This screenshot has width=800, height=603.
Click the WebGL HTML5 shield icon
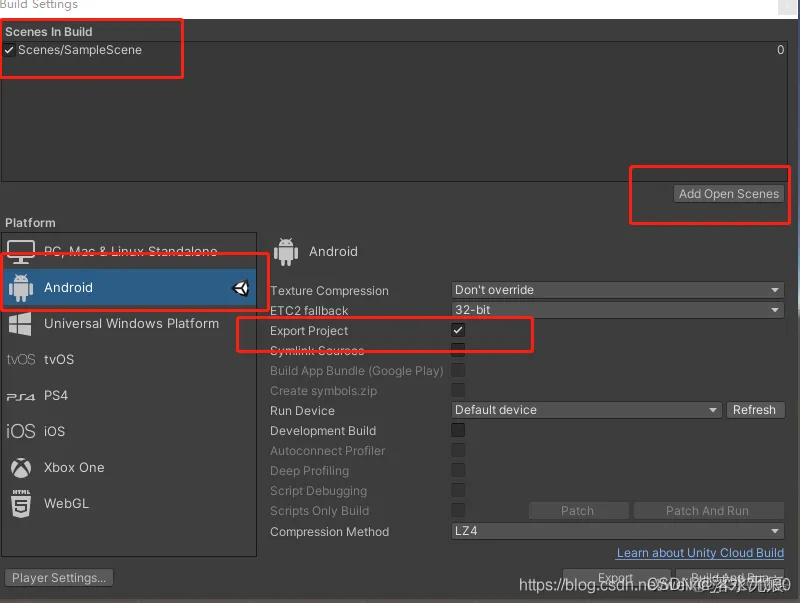(x=21, y=504)
